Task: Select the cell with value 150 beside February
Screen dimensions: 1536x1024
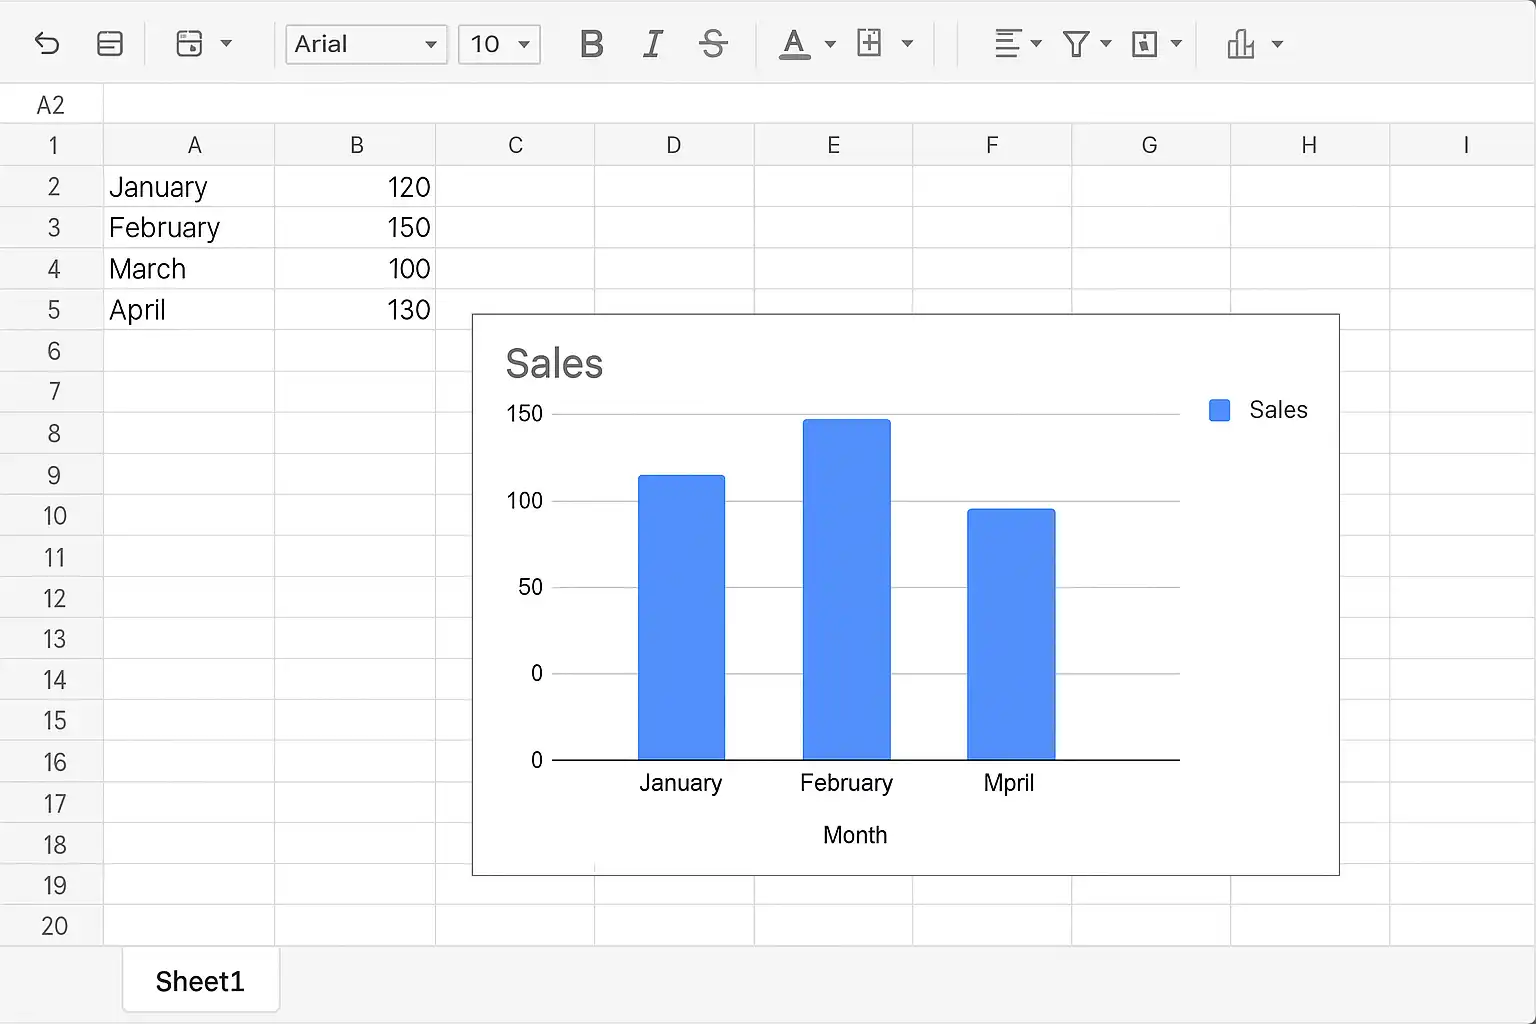Action: (355, 228)
